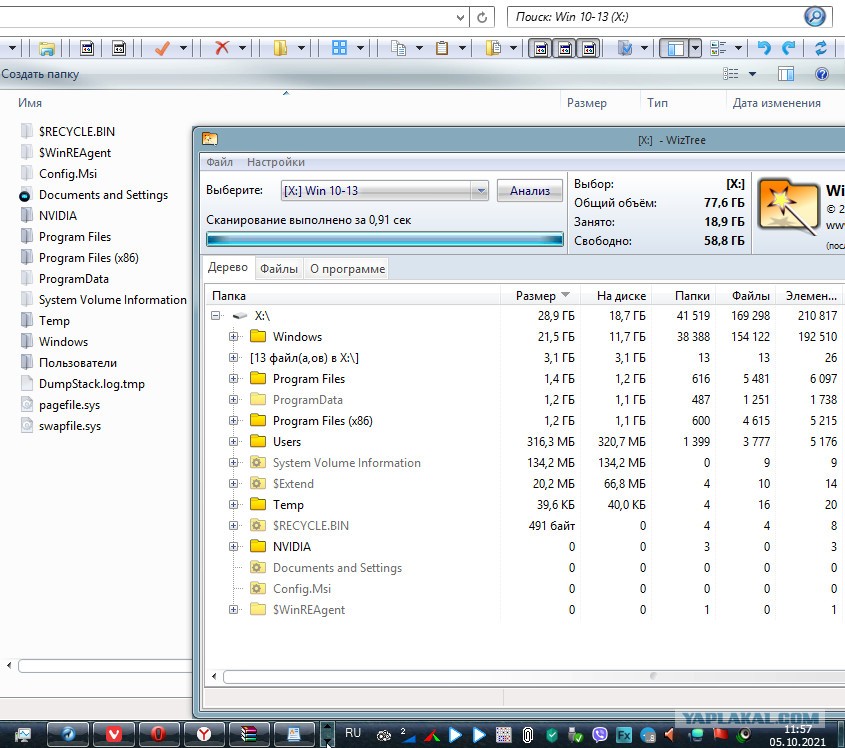Toggle last of three grouped window-view buttons
Viewport: 845px width, 748px height.
589,49
